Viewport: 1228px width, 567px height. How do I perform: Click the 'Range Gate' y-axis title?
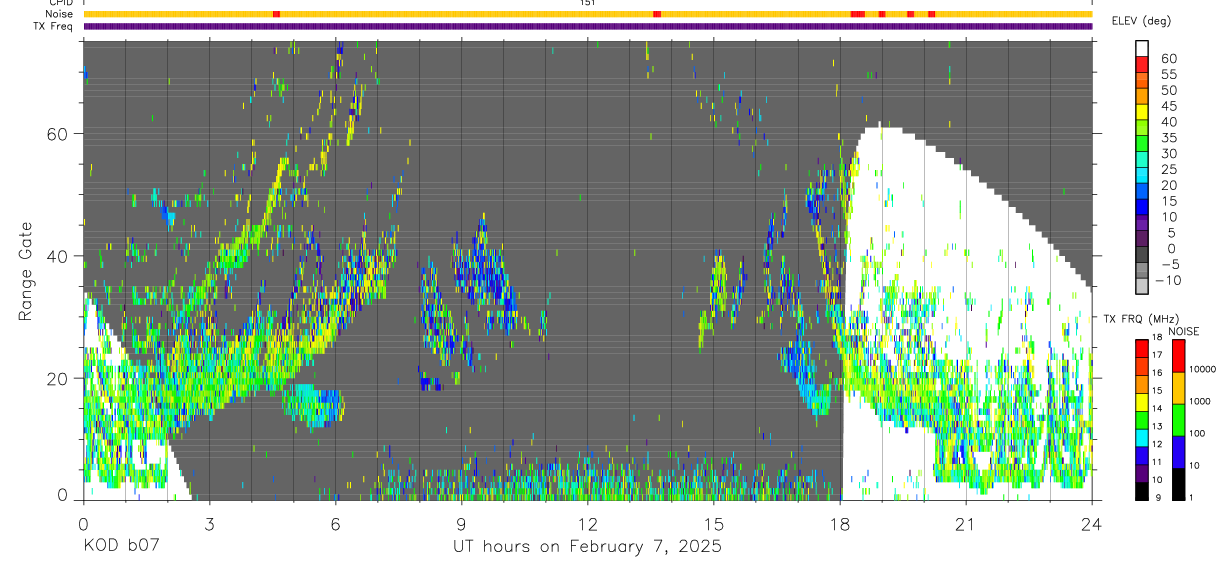point(26,269)
